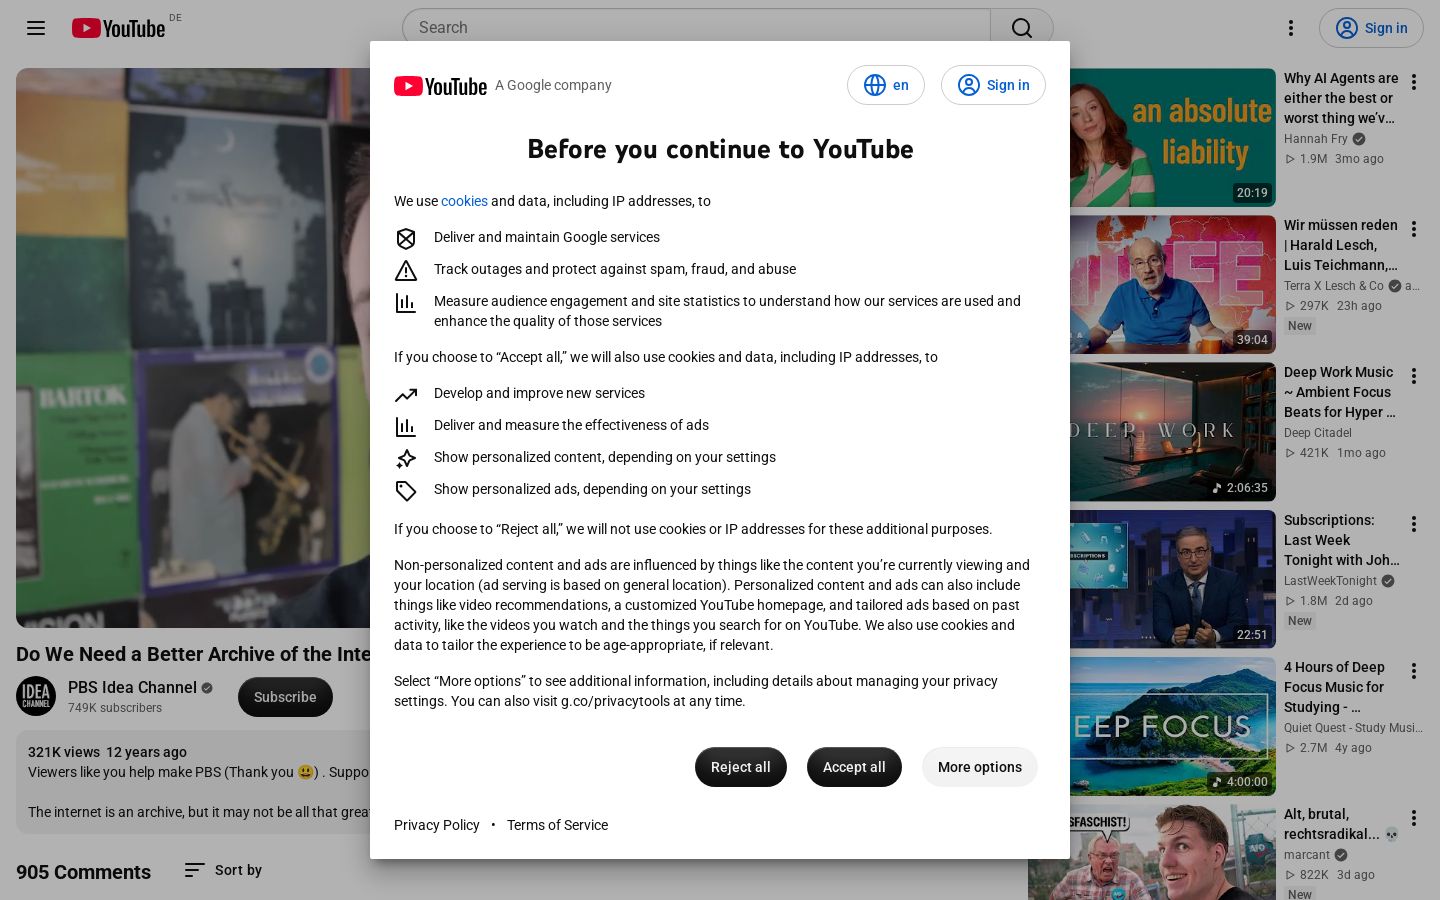Screen dimensions: 1440x900
Task: Open the 'Why AI Agents are either' video title
Action: coord(1341,98)
